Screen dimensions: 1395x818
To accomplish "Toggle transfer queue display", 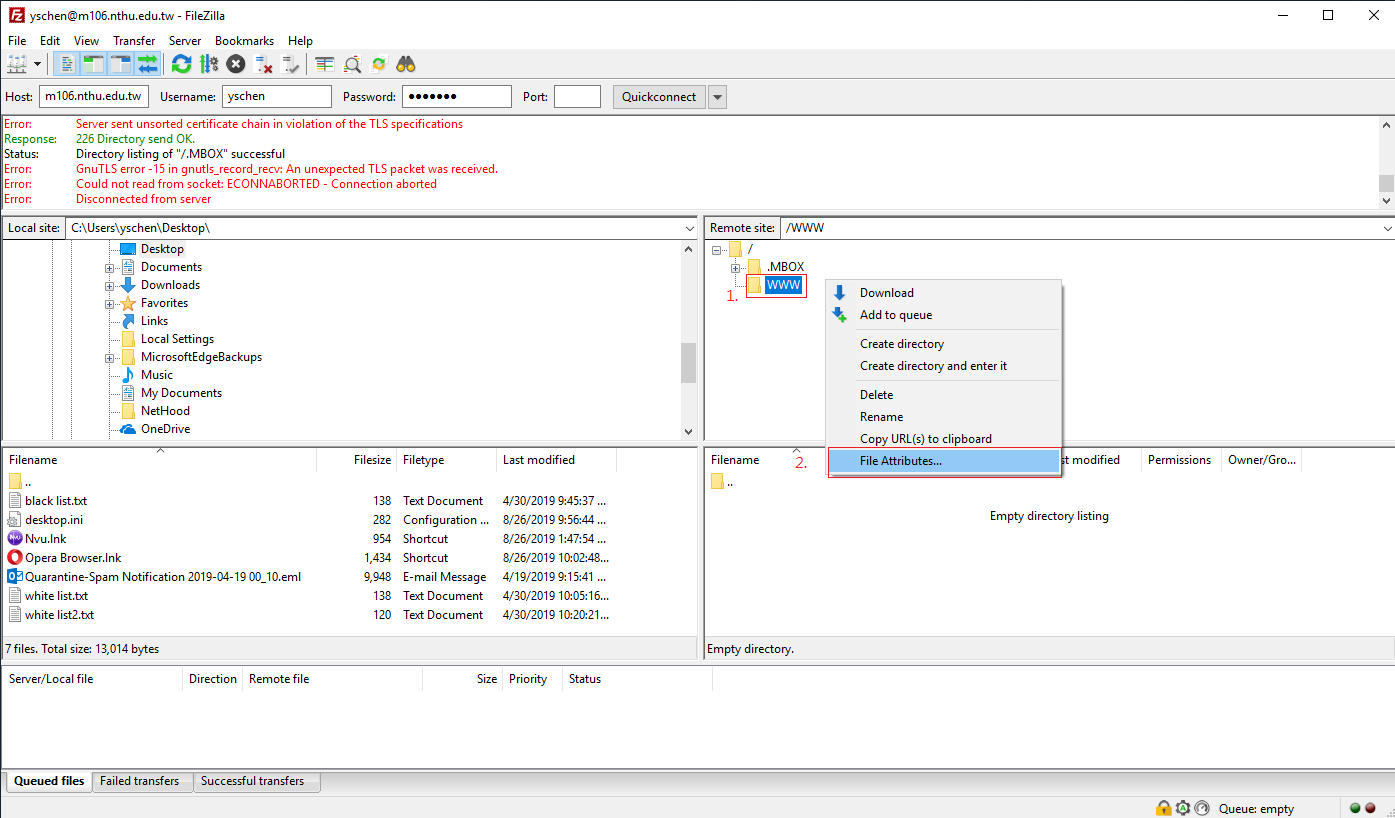I will tap(148, 64).
